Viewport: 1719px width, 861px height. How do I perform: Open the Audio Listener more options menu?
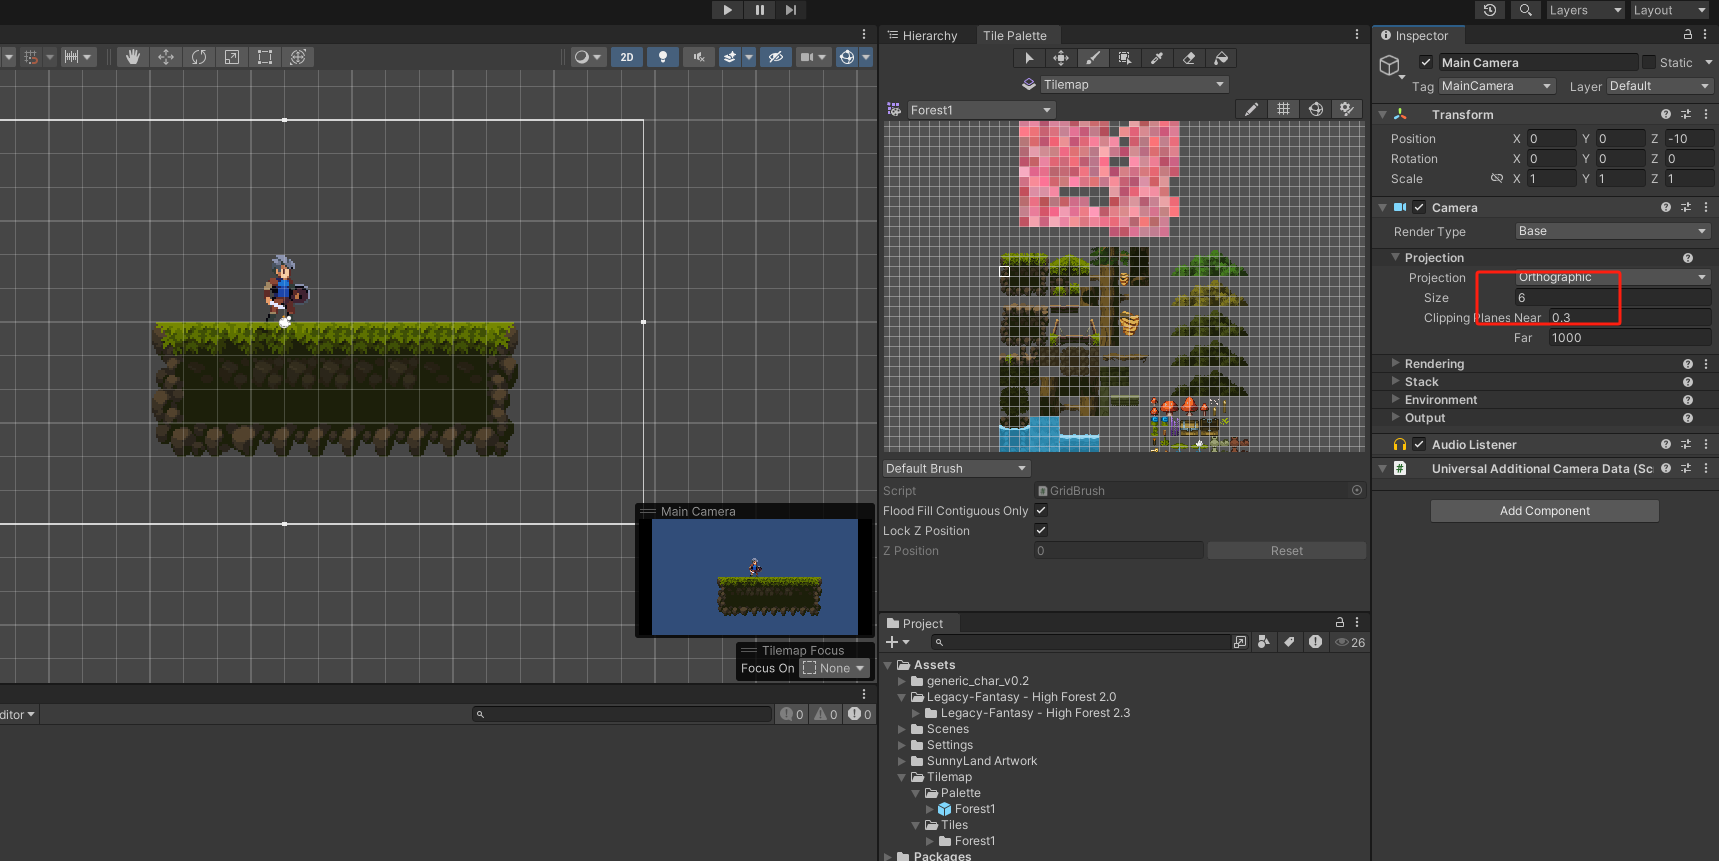click(x=1706, y=444)
